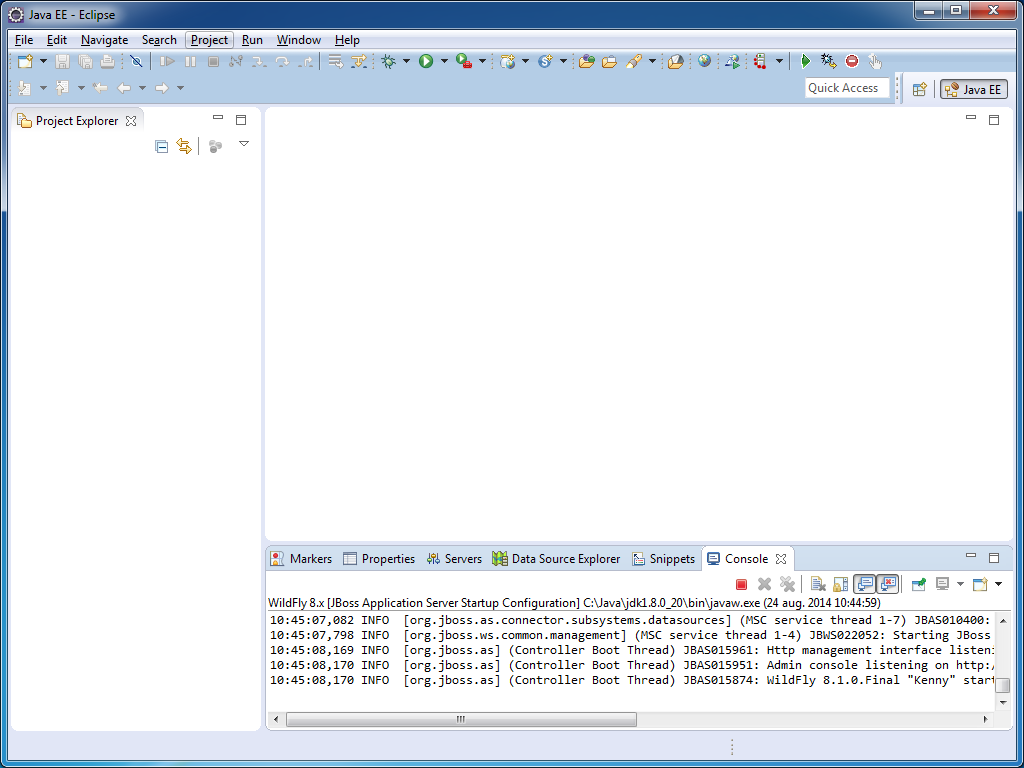Click the console horizontal scrollbar thumb

pos(461,719)
